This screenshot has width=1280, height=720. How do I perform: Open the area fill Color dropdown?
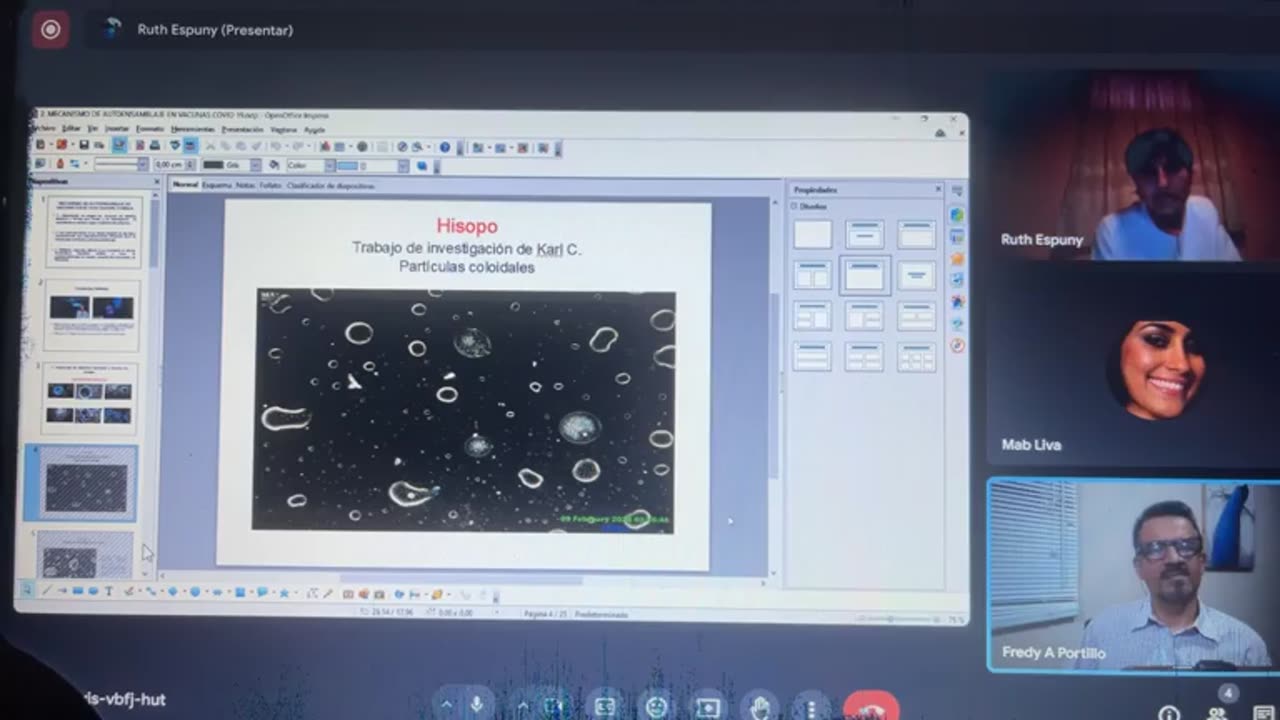[x=329, y=165]
